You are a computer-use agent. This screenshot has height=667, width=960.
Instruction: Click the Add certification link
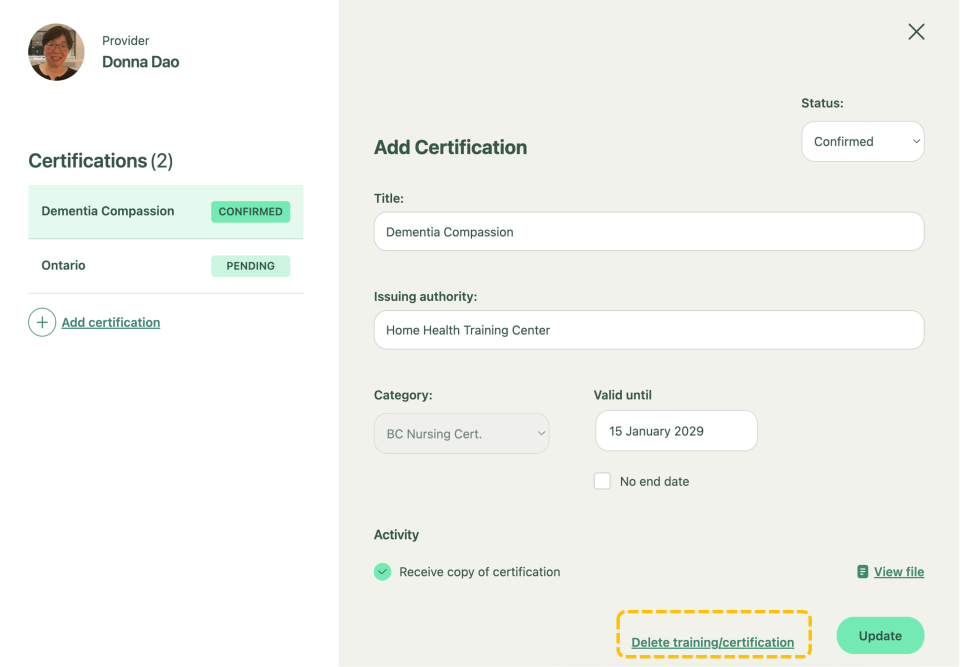111,322
